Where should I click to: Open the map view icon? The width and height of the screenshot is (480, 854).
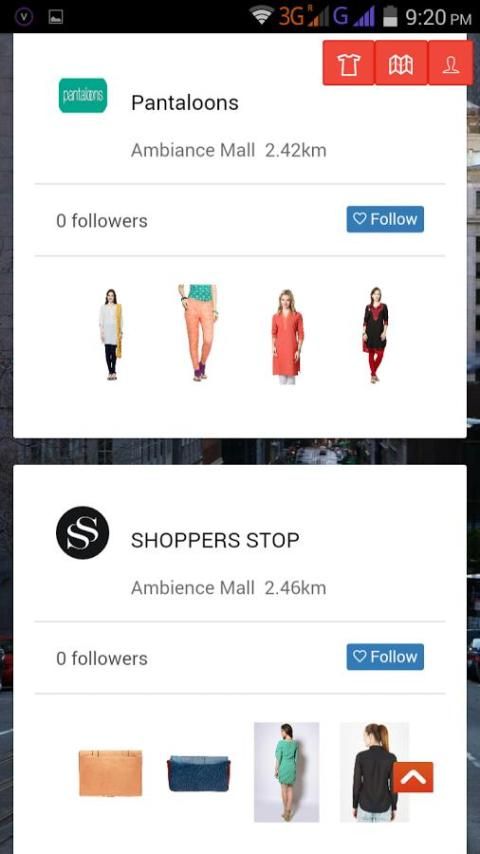(400, 63)
